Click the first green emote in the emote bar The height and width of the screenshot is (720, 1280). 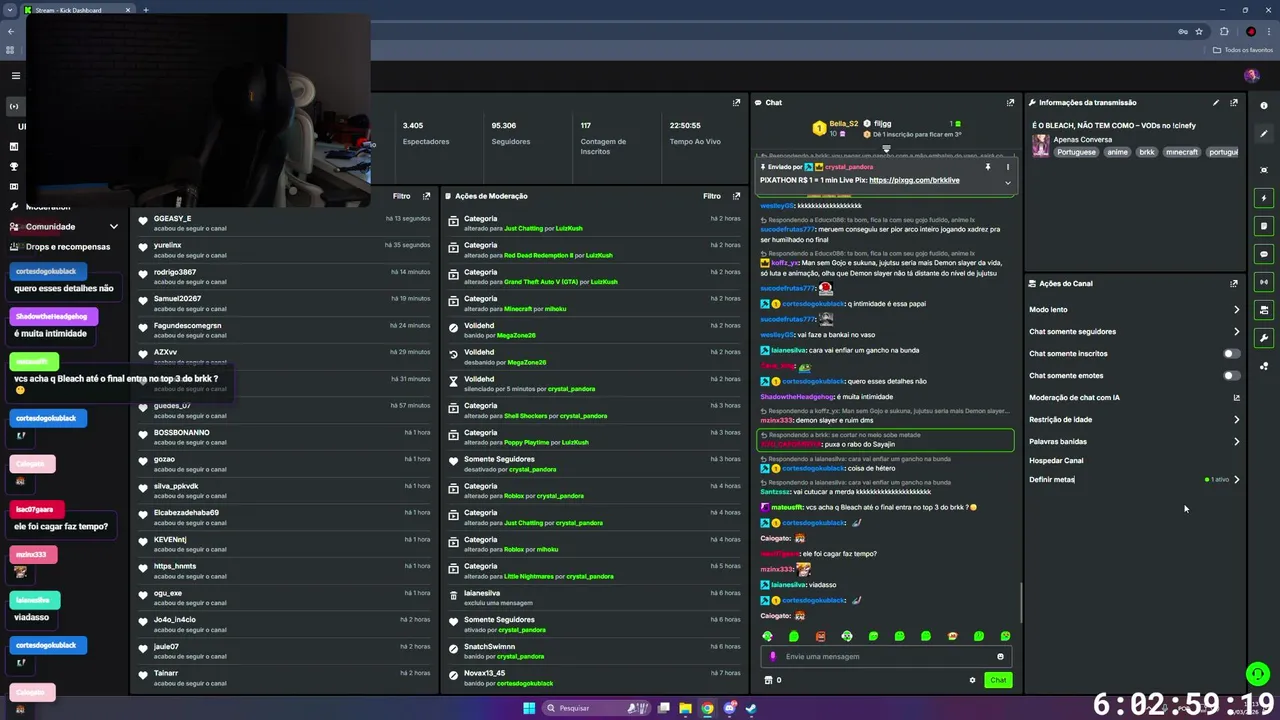pyautogui.click(x=768, y=636)
